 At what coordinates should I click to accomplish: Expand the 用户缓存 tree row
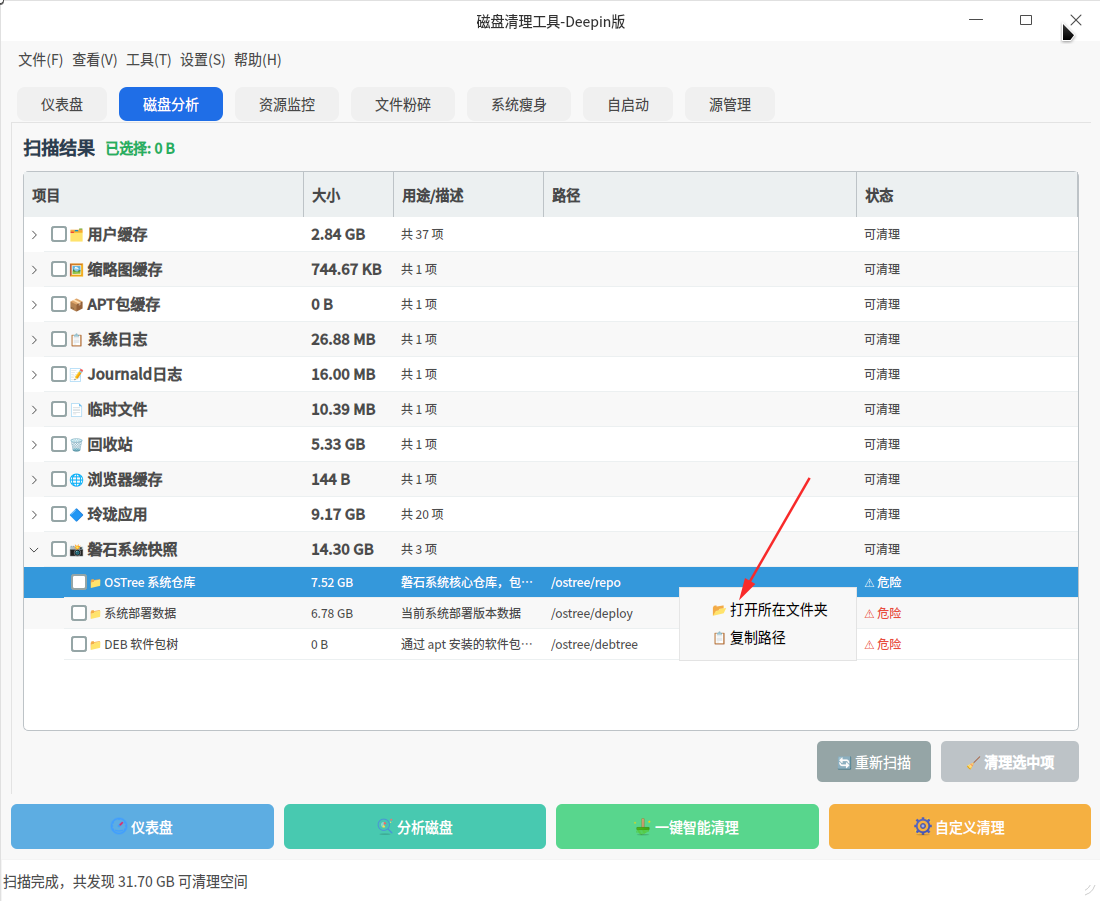34,235
